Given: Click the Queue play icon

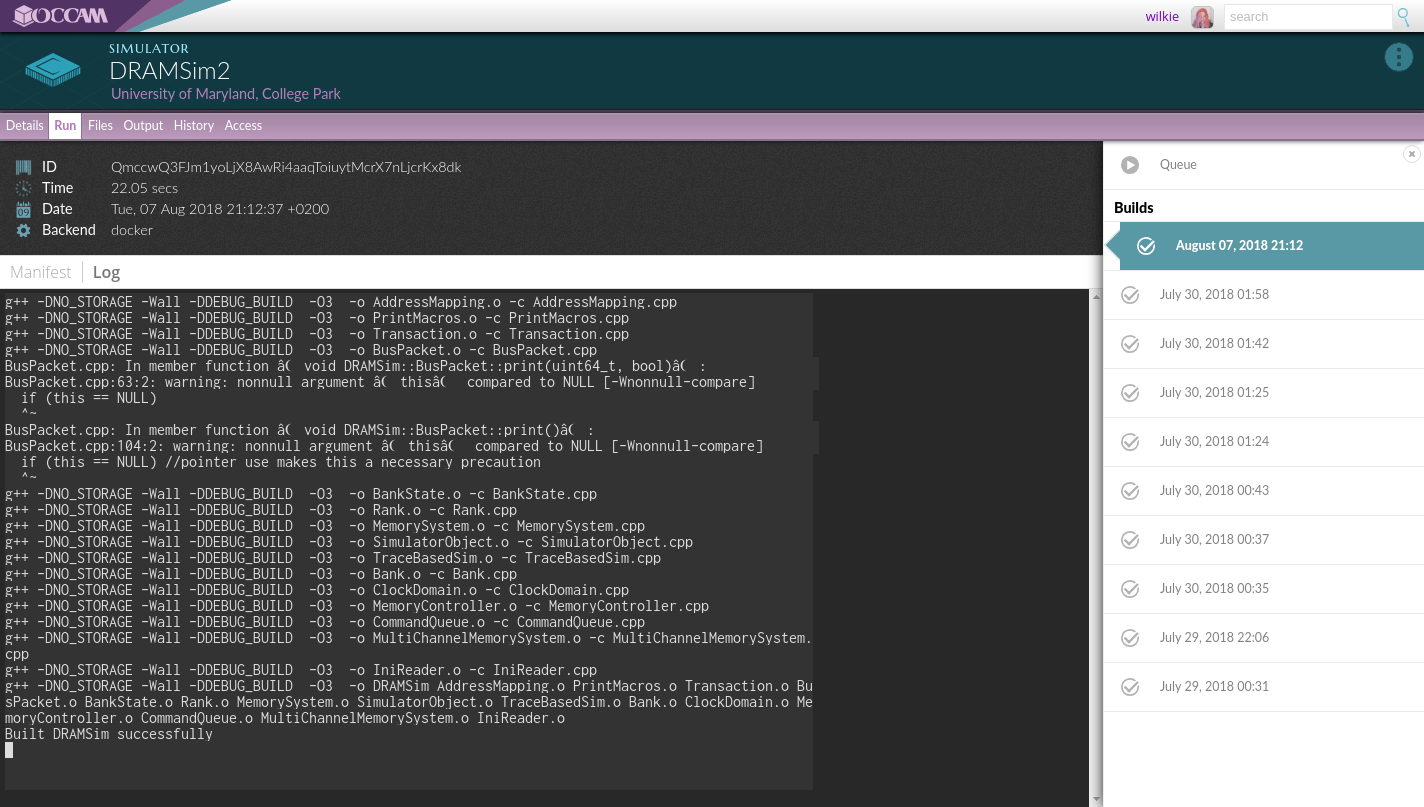Looking at the screenshot, I should coord(1130,165).
